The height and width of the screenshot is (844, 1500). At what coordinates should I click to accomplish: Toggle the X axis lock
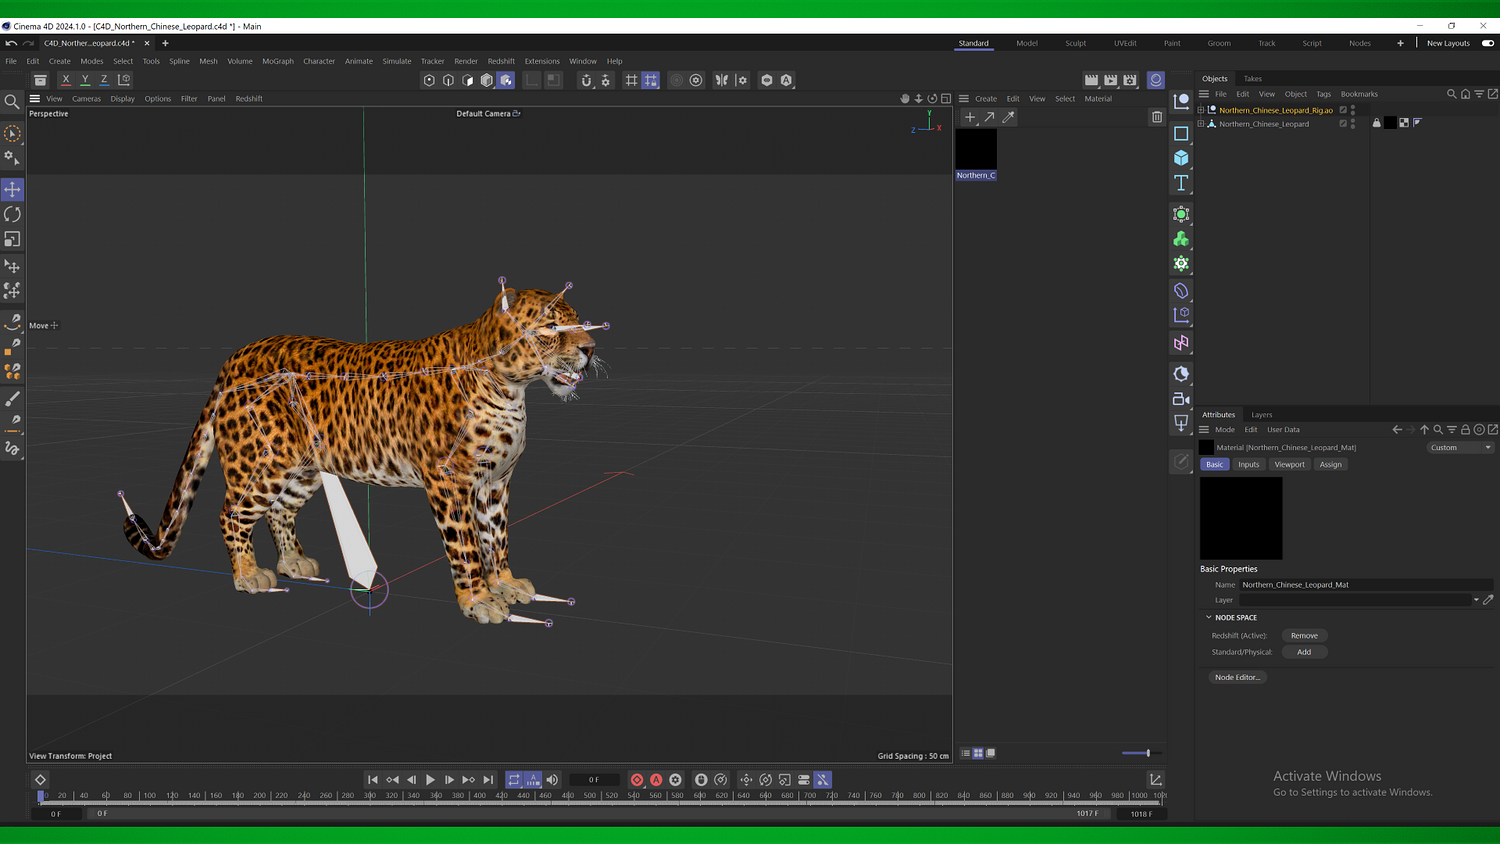tap(66, 80)
